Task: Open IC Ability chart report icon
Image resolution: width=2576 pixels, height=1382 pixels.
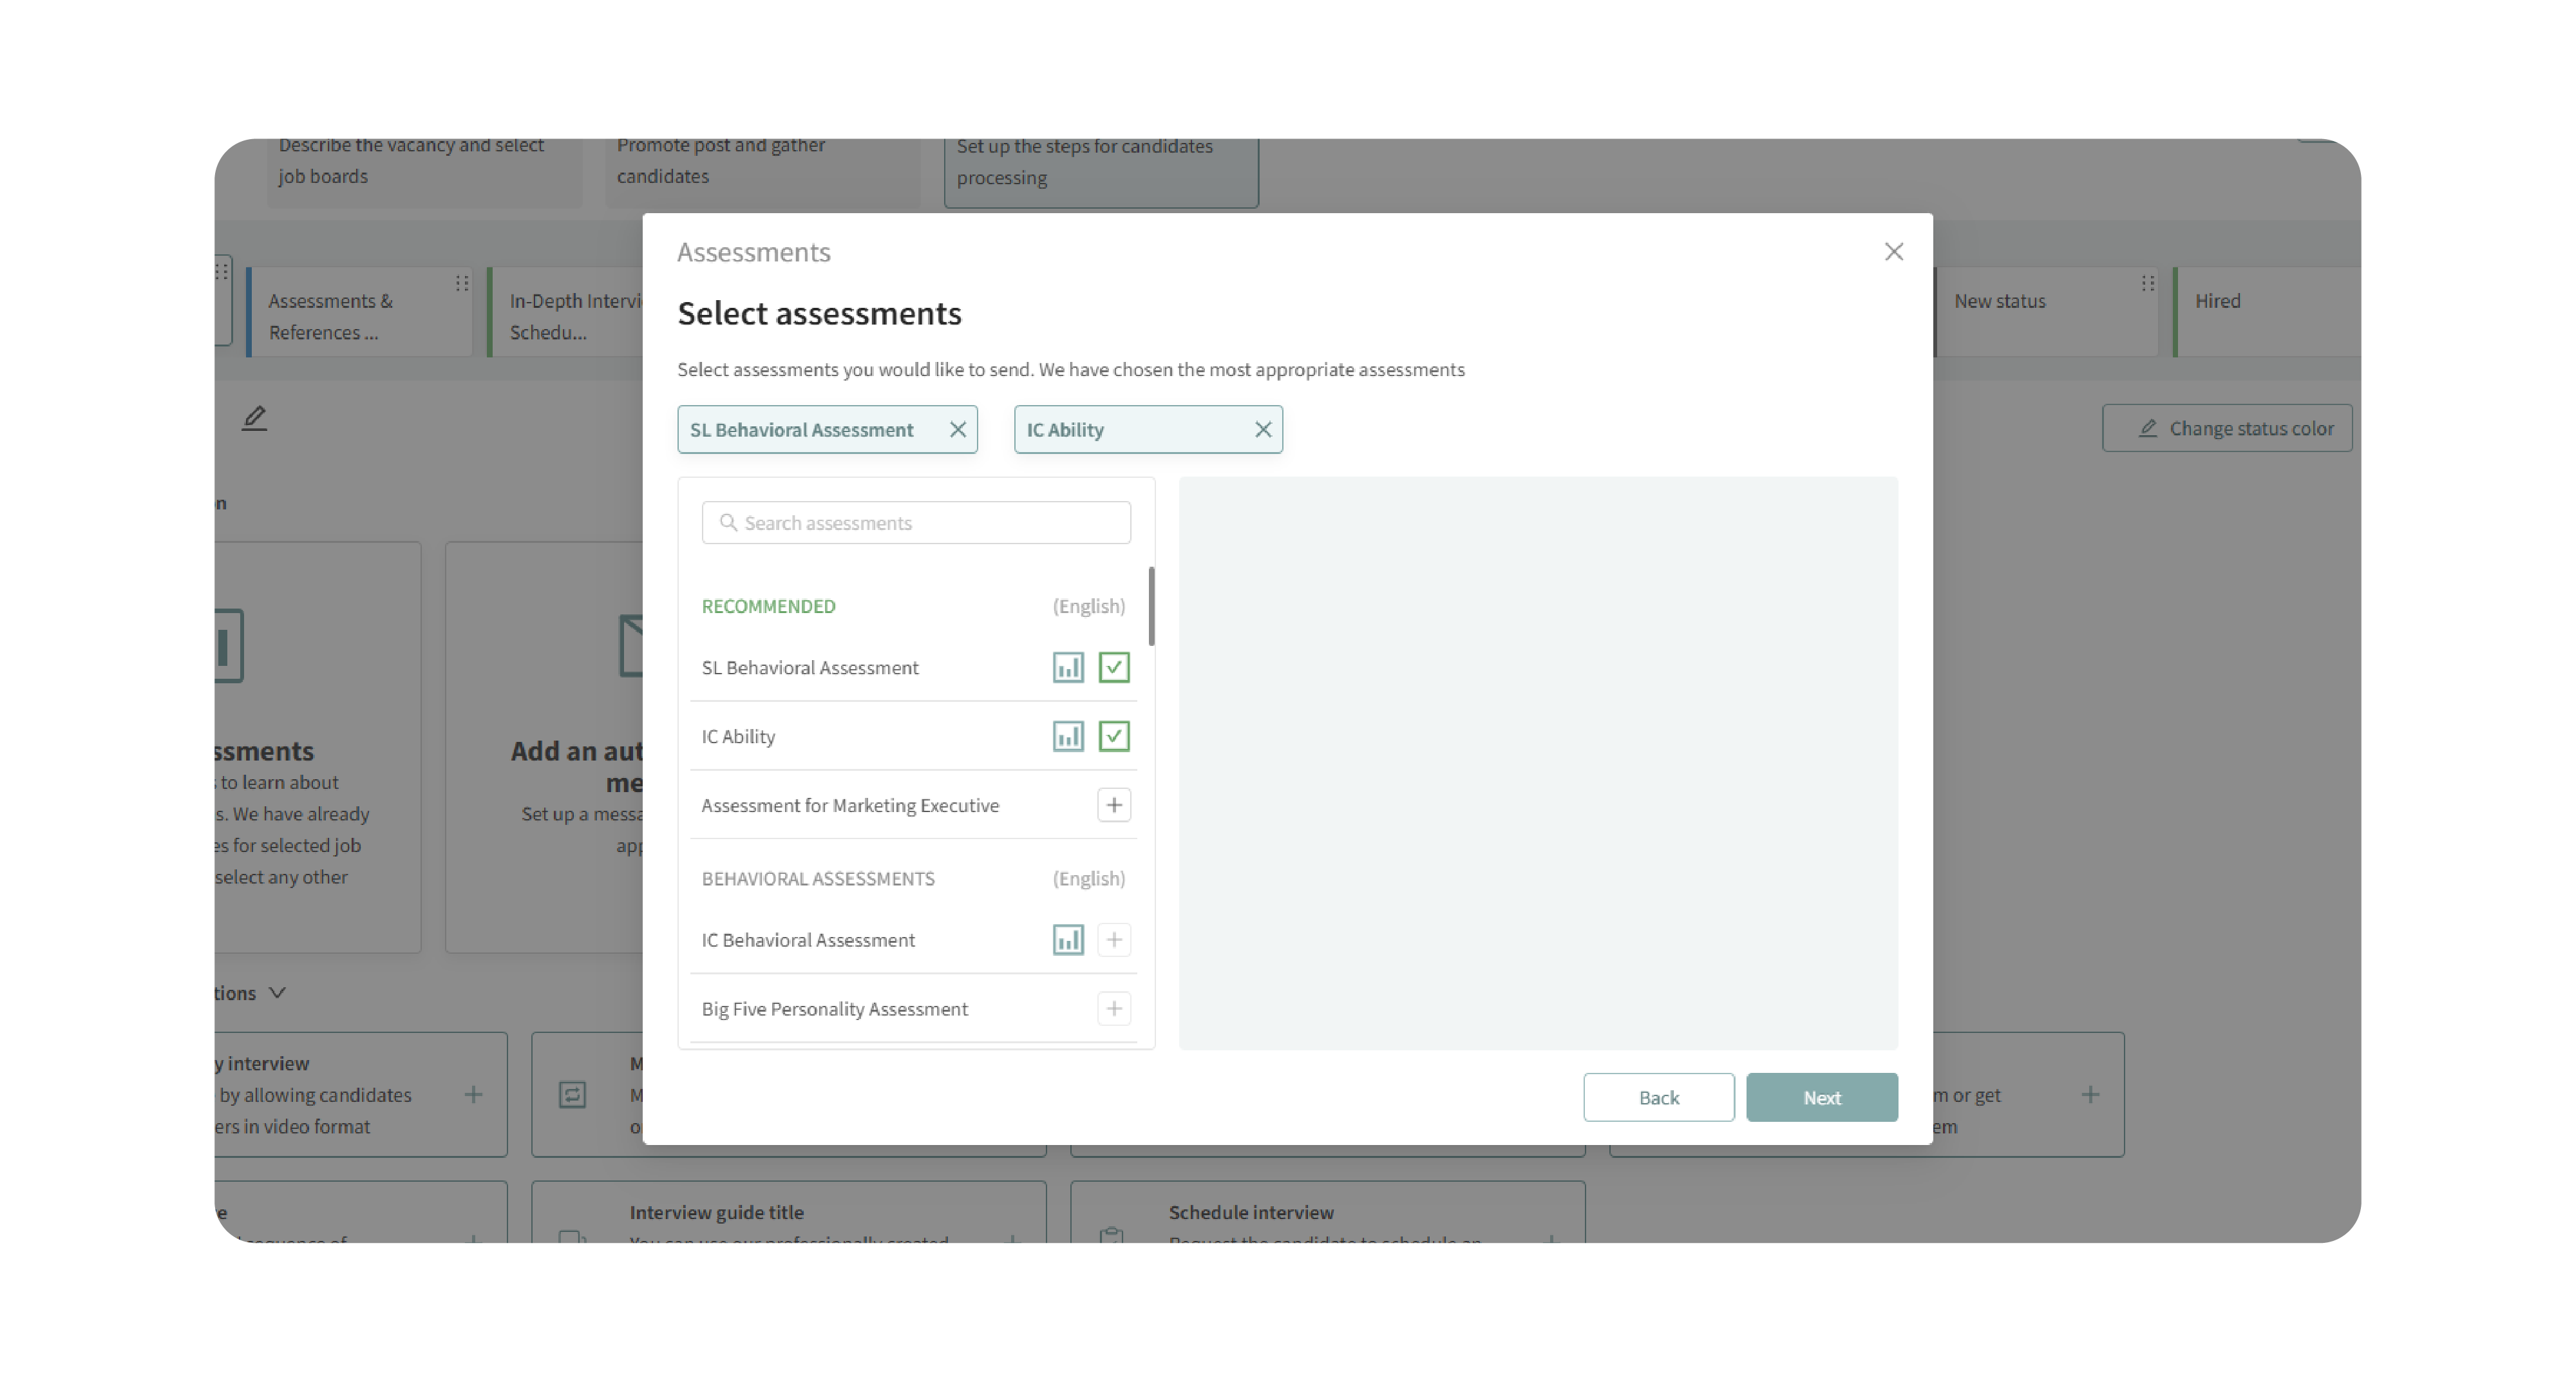Action: pos(1068,736)
